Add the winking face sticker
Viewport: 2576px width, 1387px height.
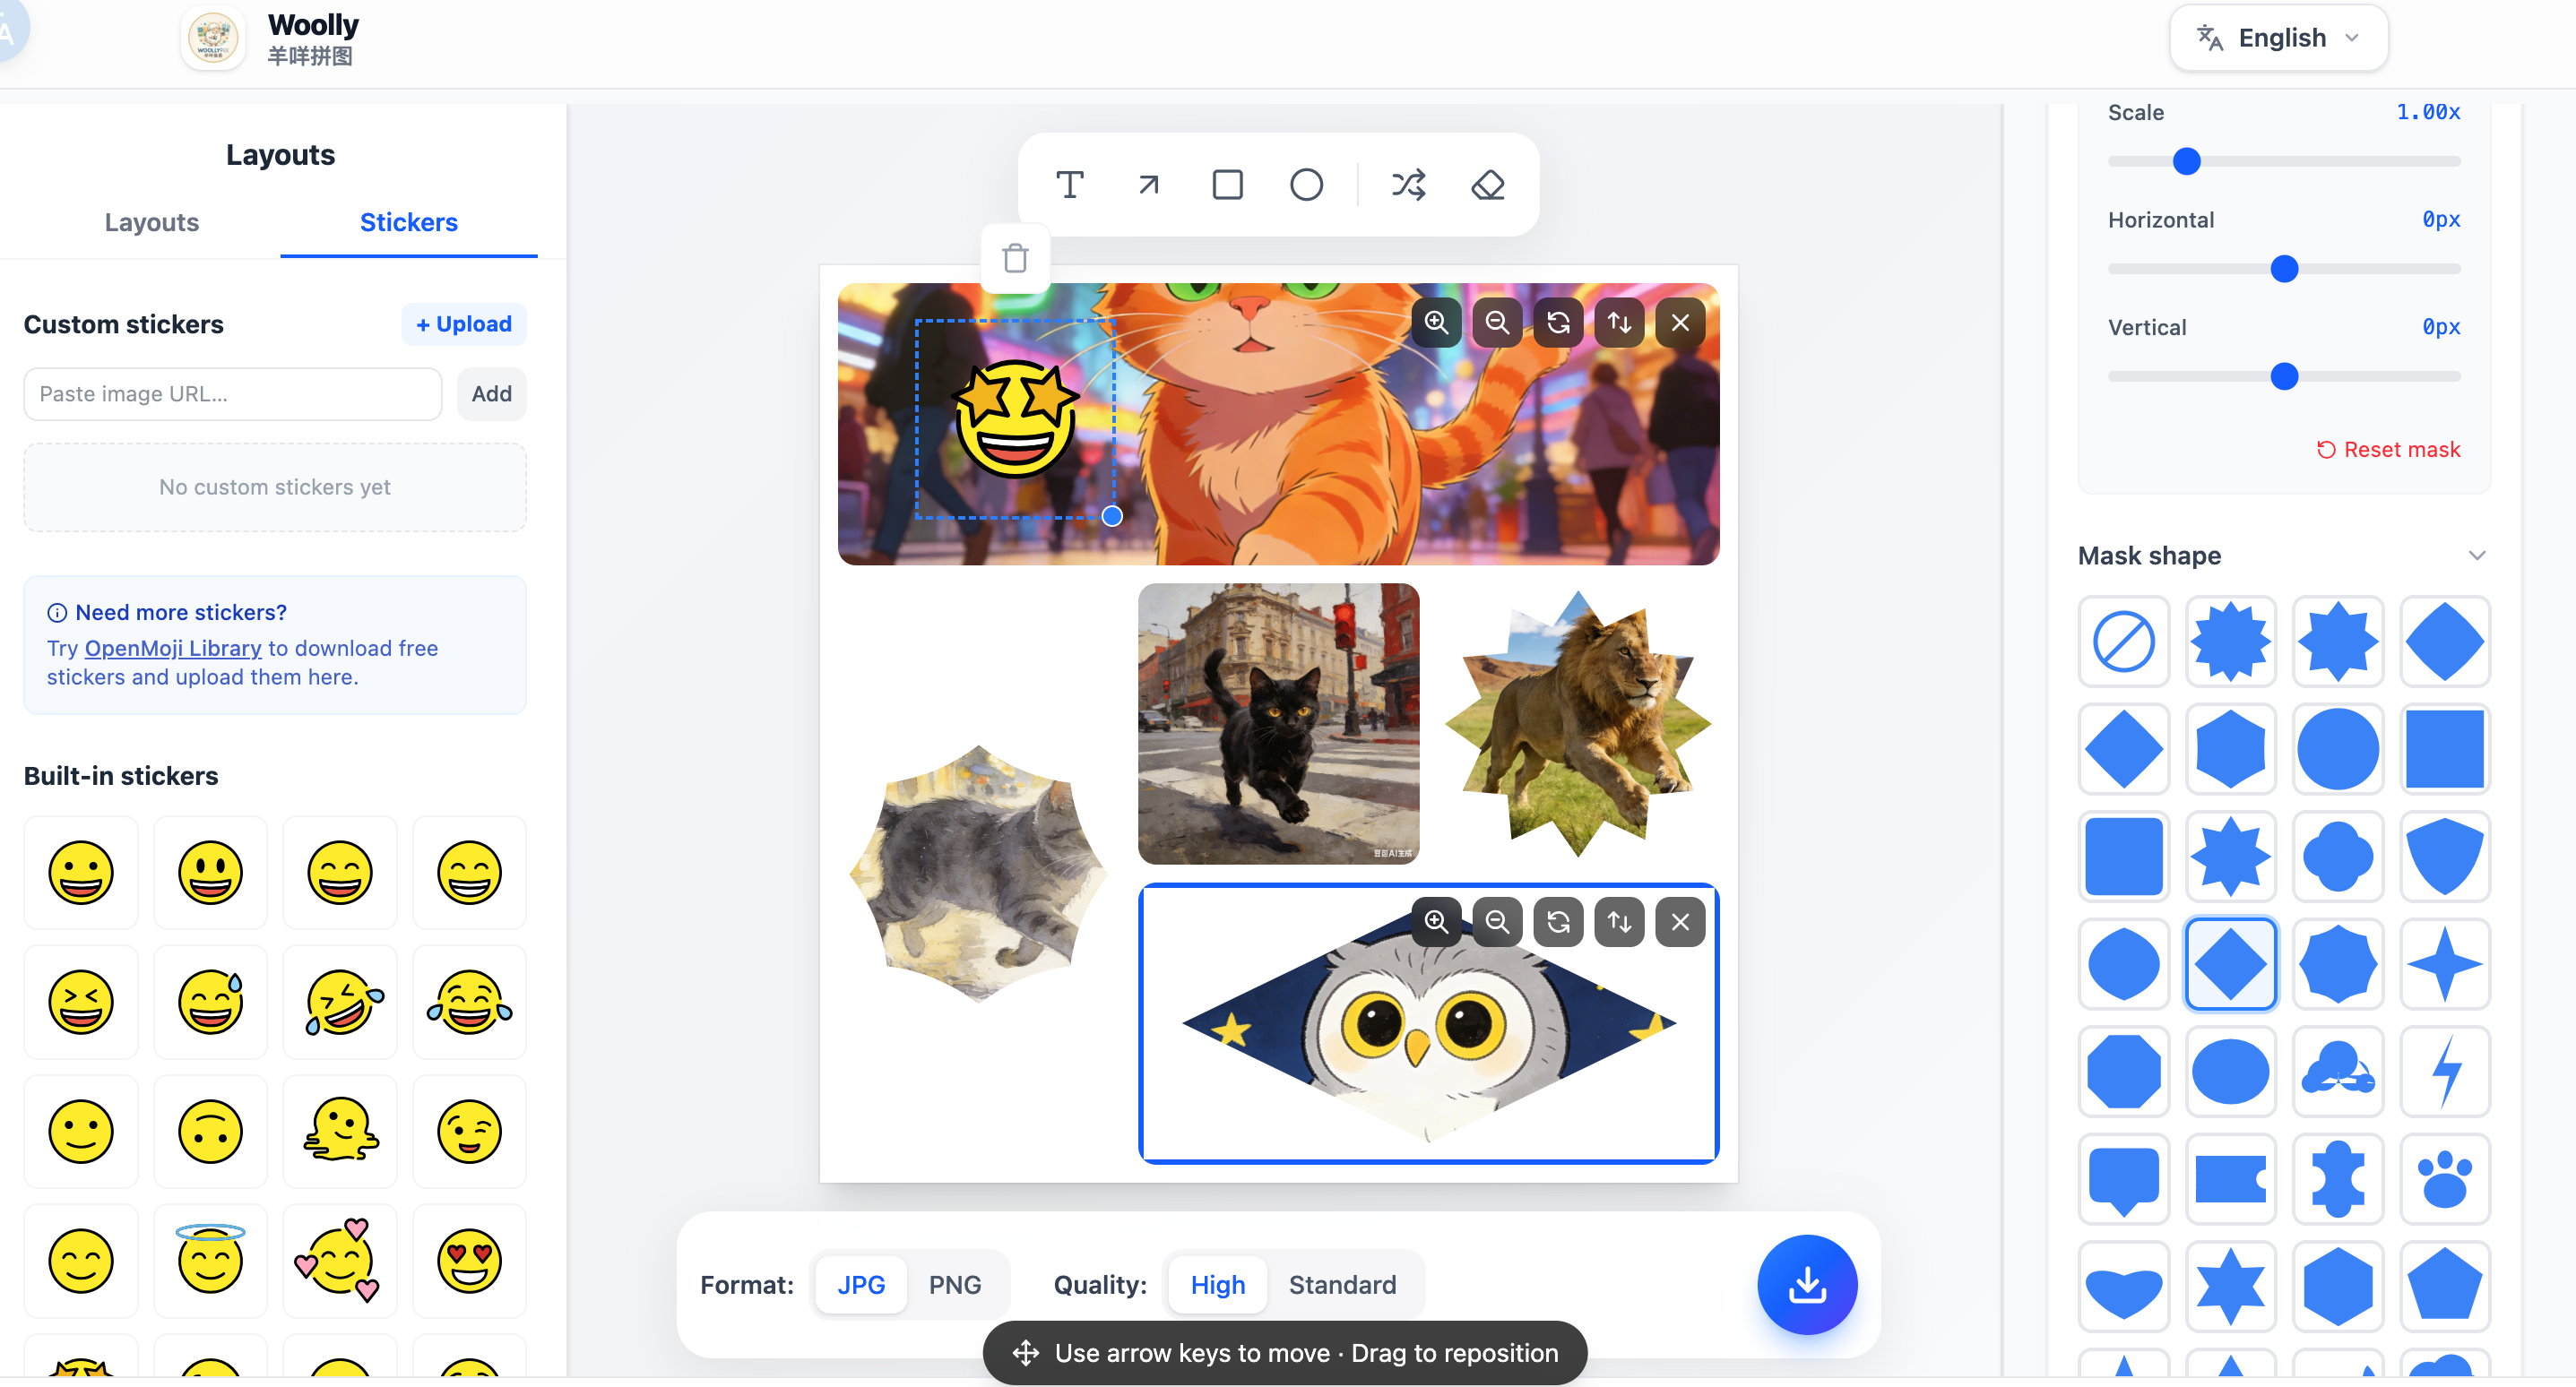click(469, 1131)
